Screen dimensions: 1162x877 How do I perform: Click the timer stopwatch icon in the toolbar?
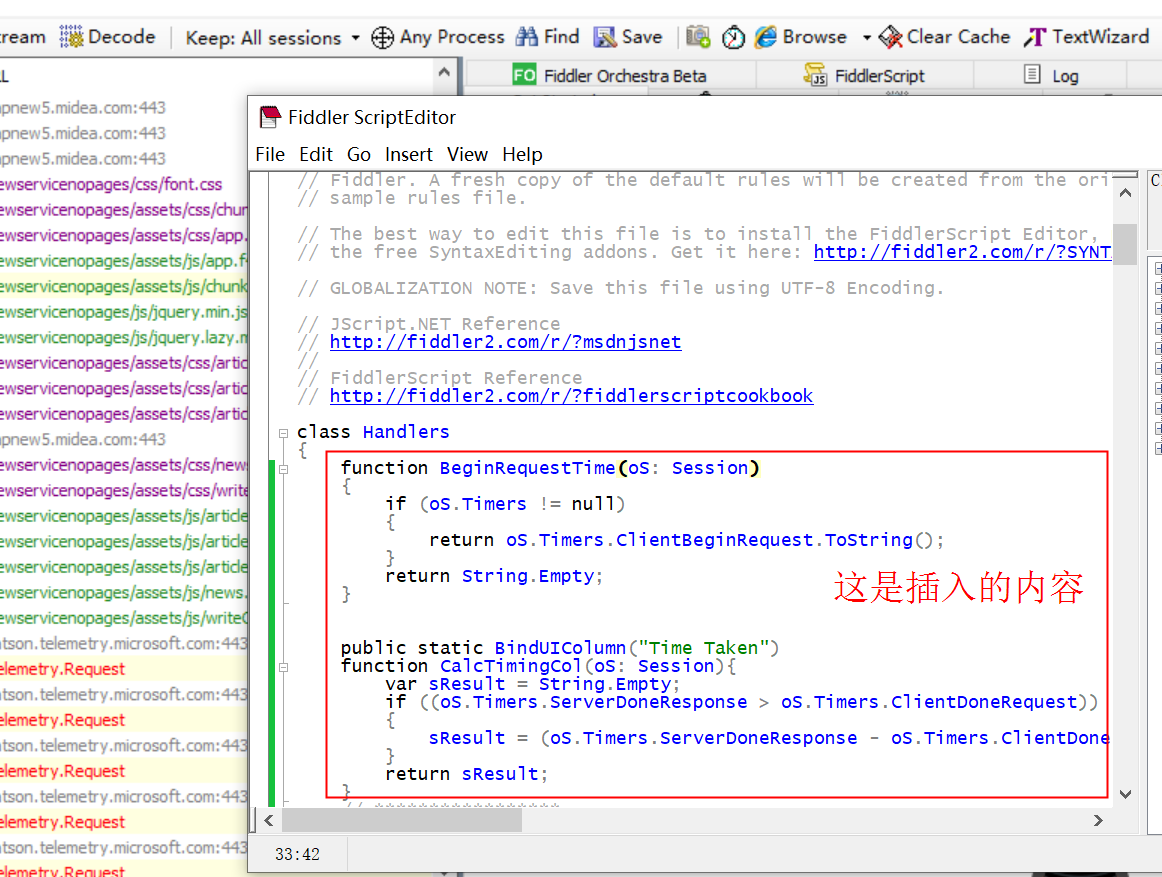tap(733, 37)
